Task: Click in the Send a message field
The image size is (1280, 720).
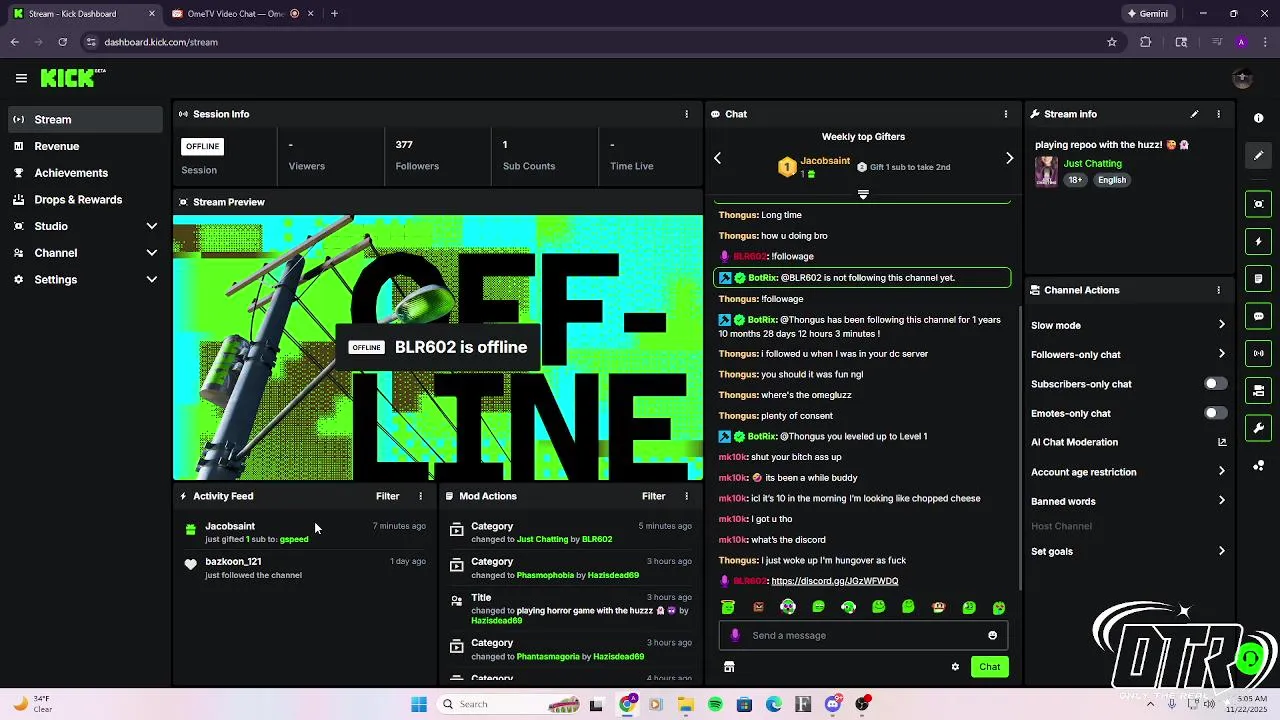Action: [x=862, y=635]
